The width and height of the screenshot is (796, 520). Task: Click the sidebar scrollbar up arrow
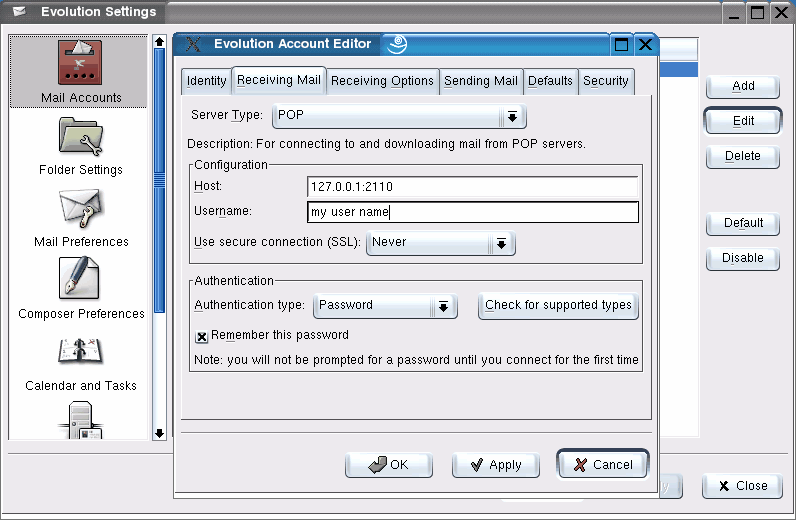[159, 42]
